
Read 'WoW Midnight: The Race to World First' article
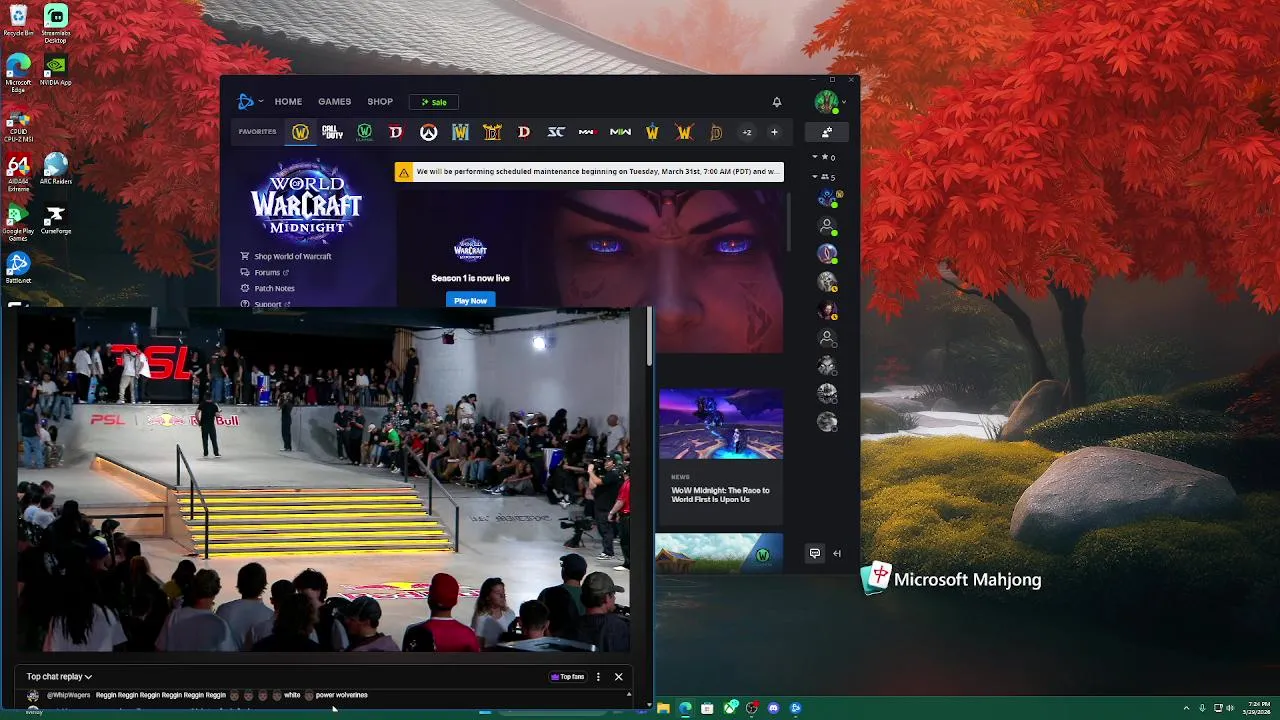pyautogui.click(x=720, y=495)
